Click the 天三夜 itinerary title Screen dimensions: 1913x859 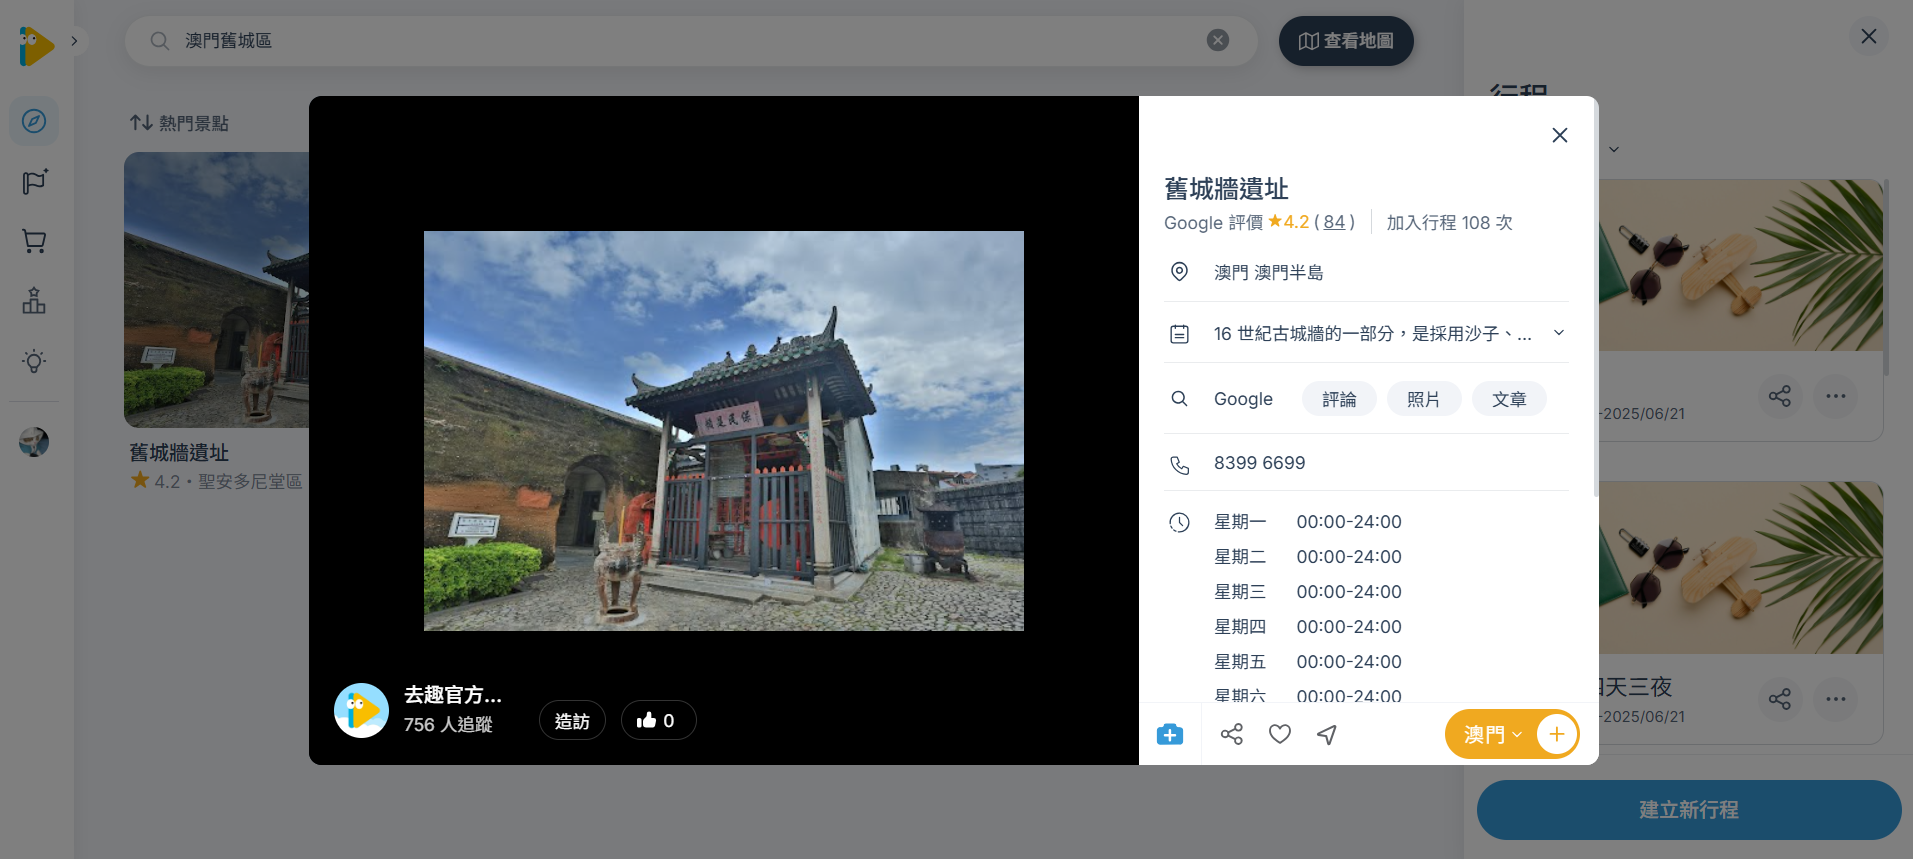1636,687
